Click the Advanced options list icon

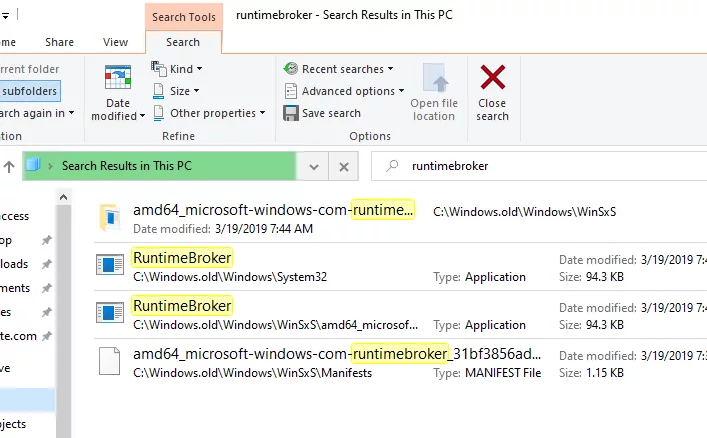coord(291,91)
